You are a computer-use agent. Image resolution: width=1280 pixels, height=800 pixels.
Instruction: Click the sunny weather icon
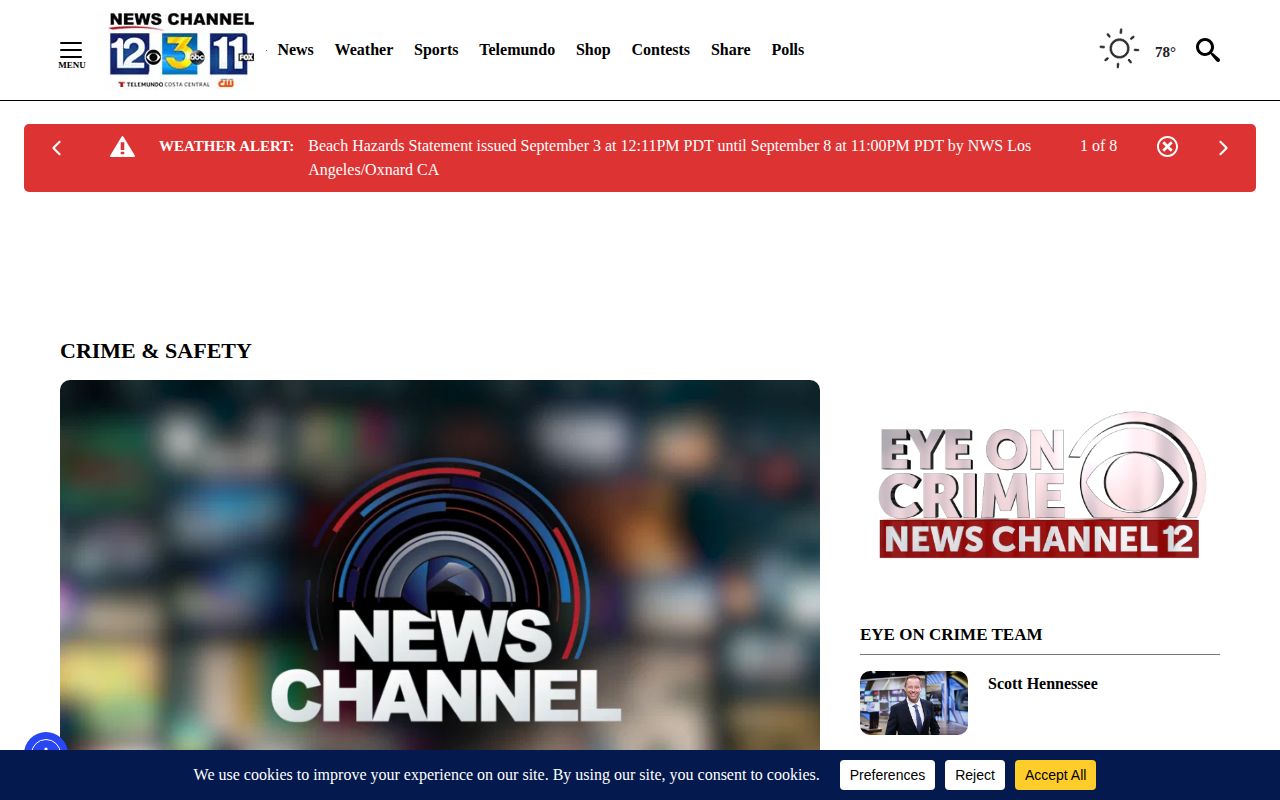pyautogui.click(x=1119, y=49)
